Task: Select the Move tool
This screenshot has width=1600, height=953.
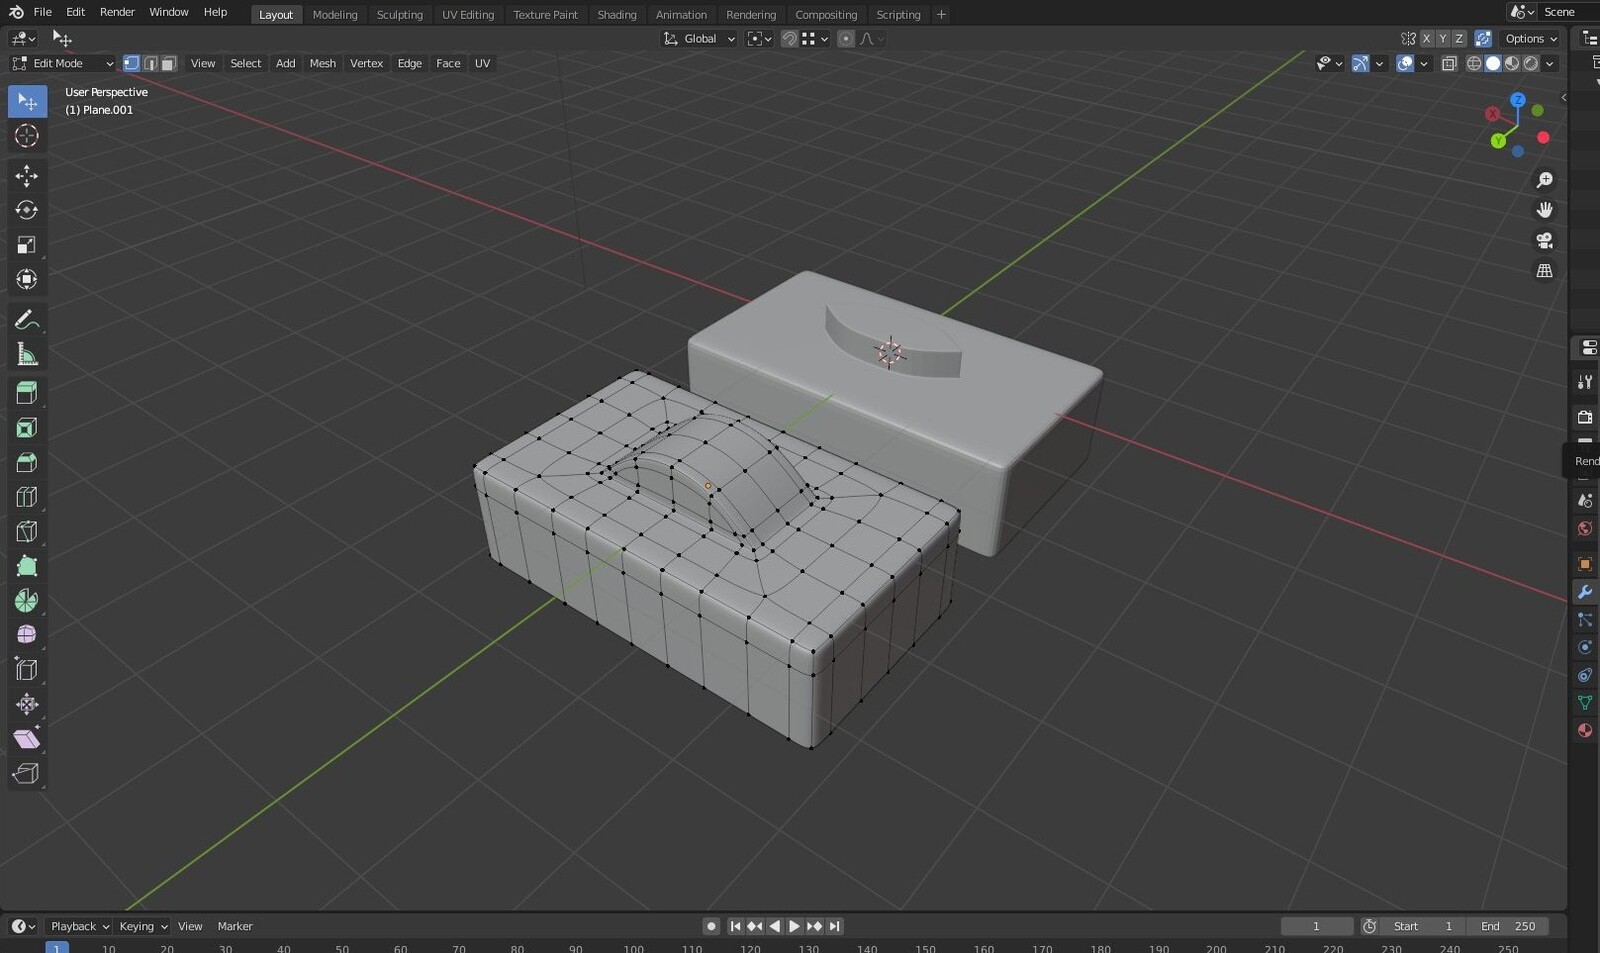Action: [27, 176]
